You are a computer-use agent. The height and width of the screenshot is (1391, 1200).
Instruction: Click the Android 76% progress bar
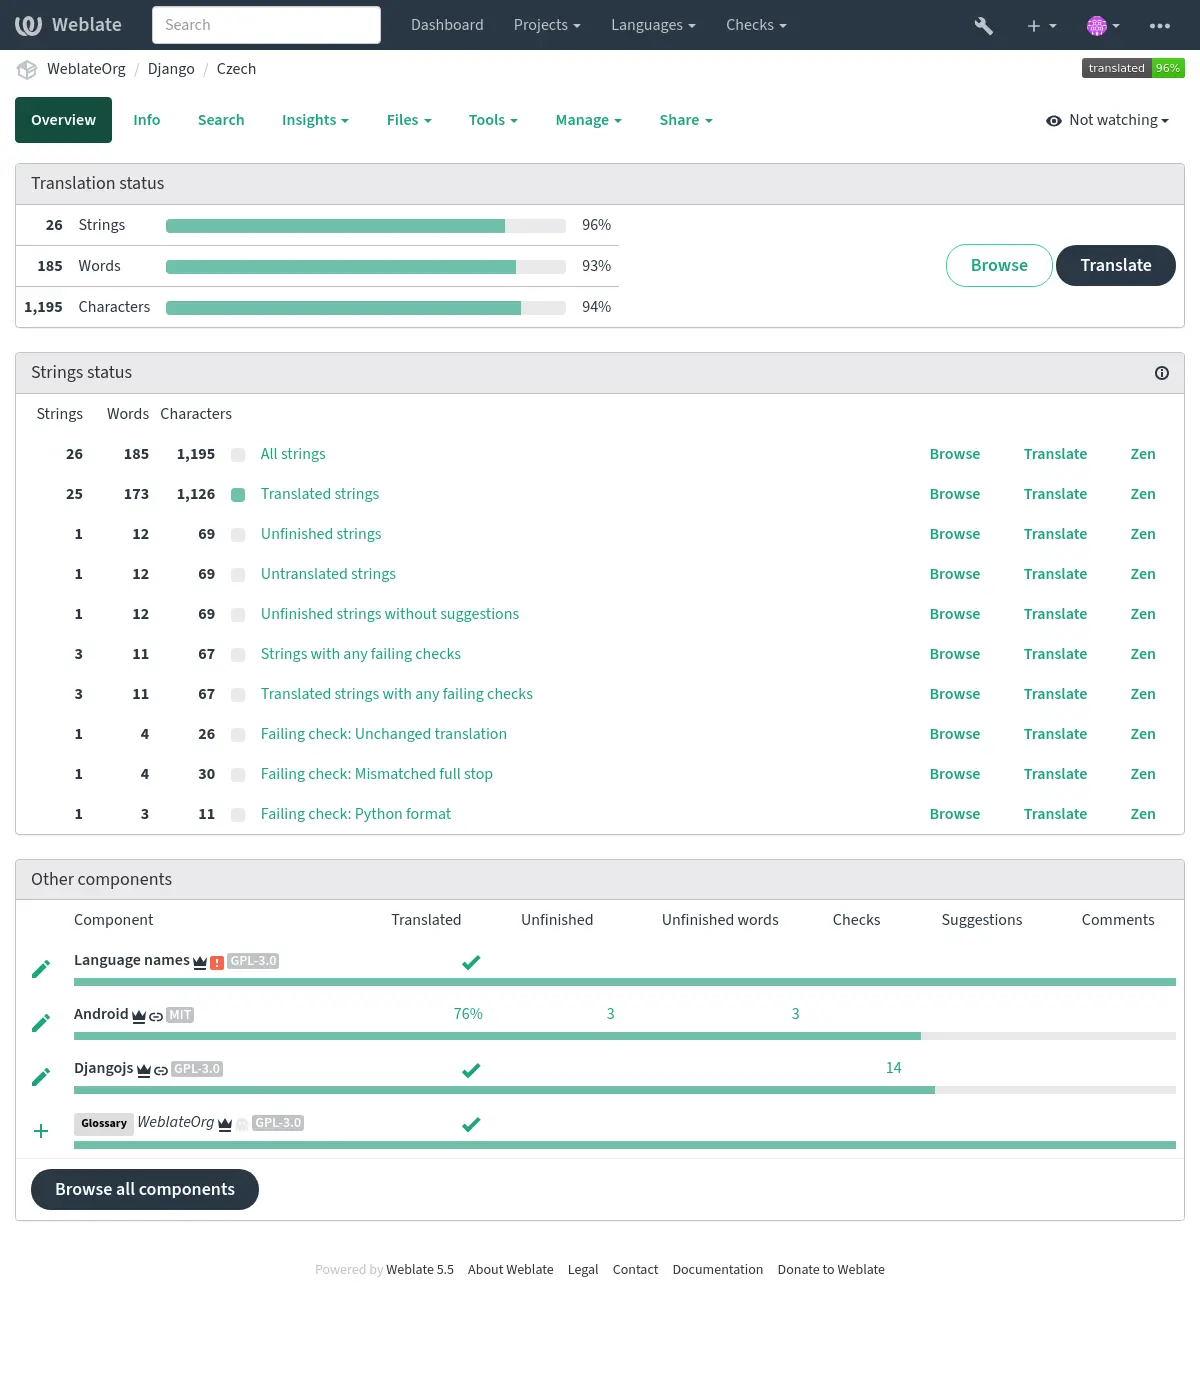625,1036
